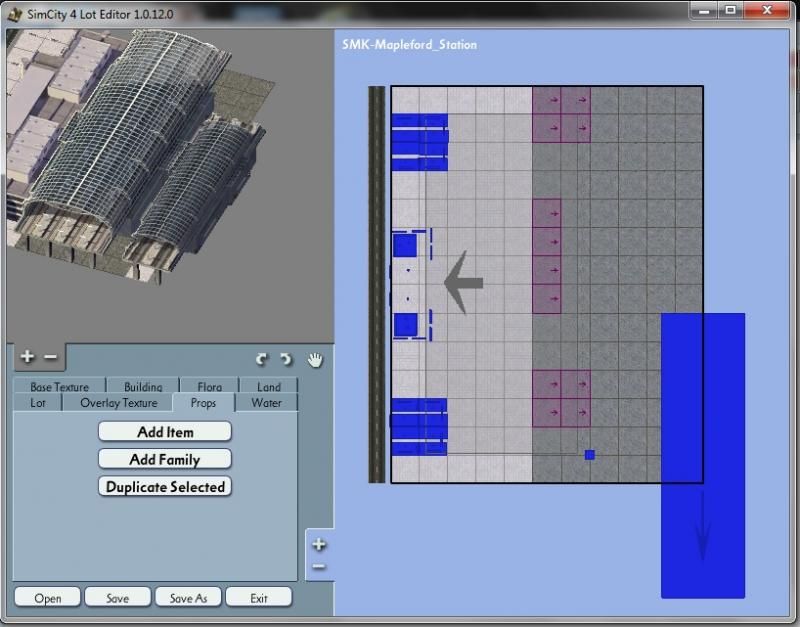Select the hand pan tool
Screen dimensions: 800x627
(315, 360)
